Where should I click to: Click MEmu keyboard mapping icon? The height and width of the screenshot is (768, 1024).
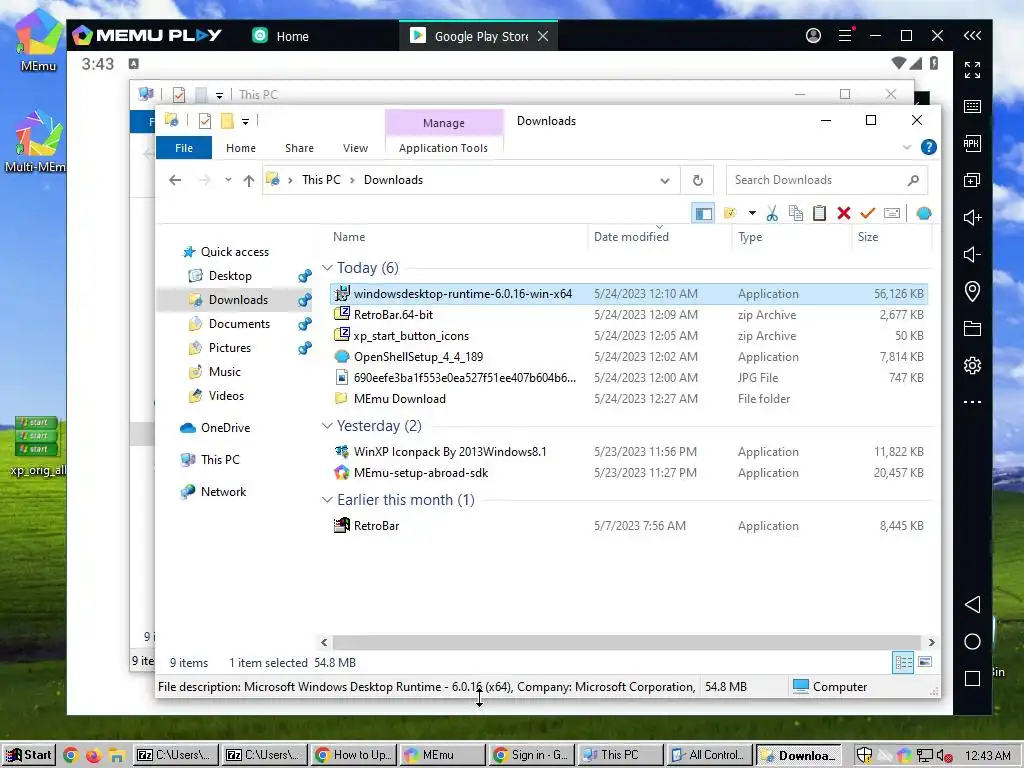[x=972, y=106]
